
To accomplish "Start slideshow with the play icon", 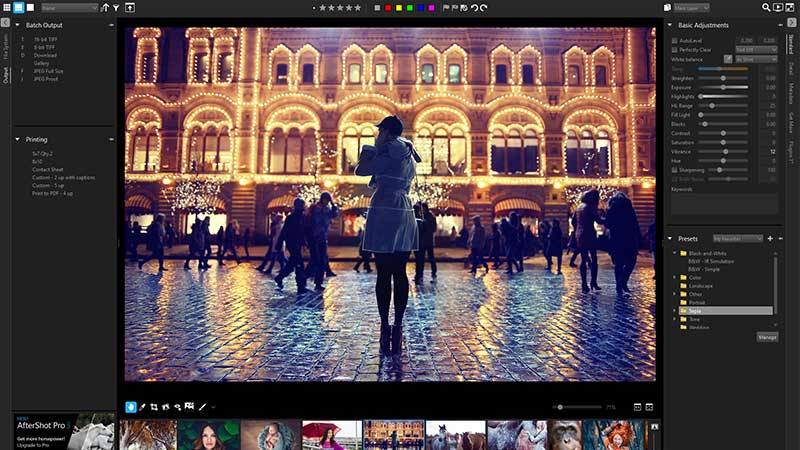I will (x=778, y=8).
